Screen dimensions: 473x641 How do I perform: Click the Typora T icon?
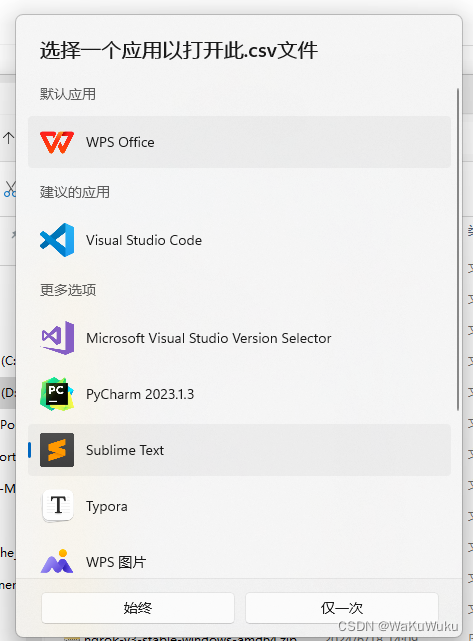58,506
